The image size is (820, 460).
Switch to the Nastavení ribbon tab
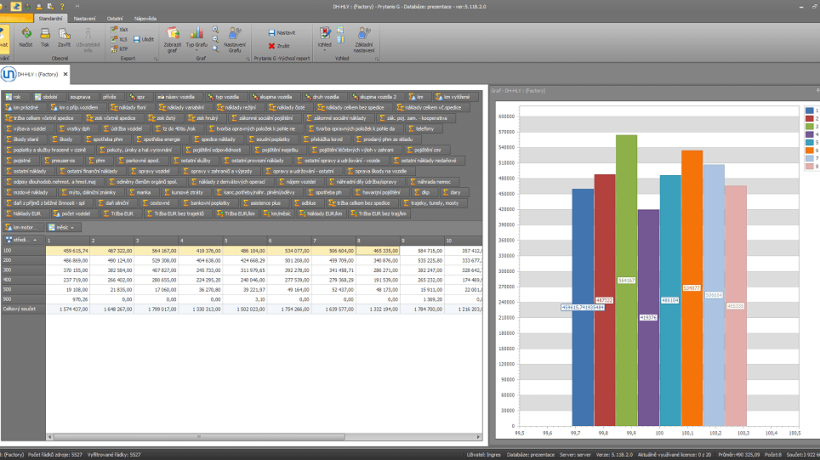pos(85,18)
